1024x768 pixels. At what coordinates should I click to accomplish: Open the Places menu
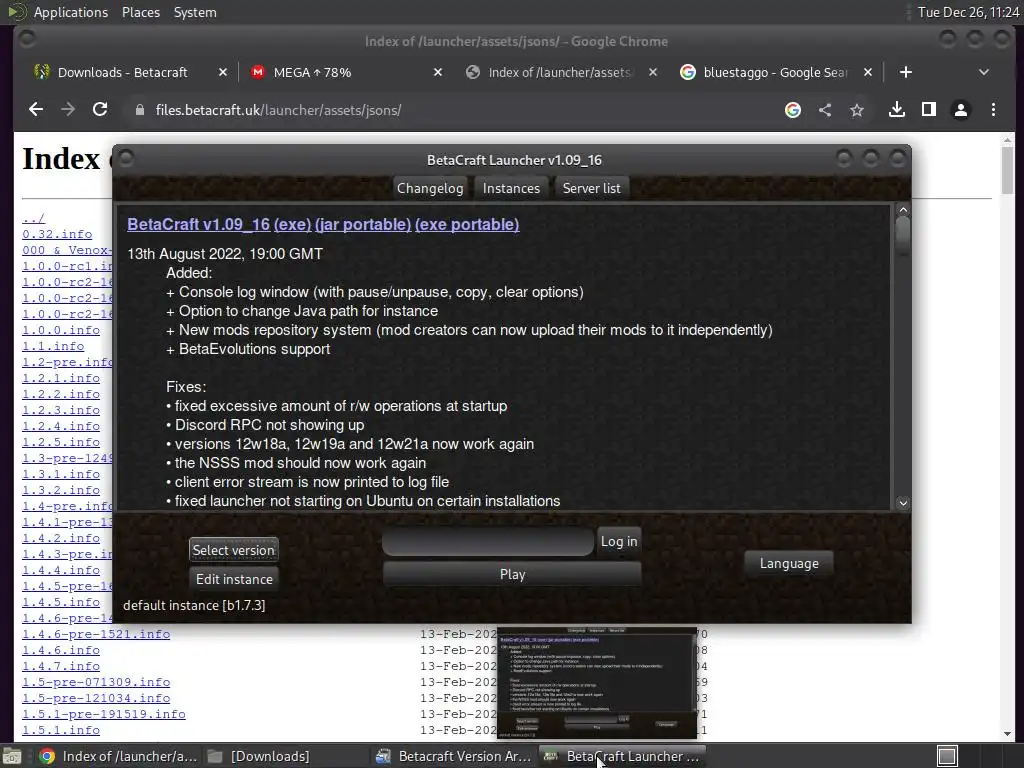click(140, 12)
